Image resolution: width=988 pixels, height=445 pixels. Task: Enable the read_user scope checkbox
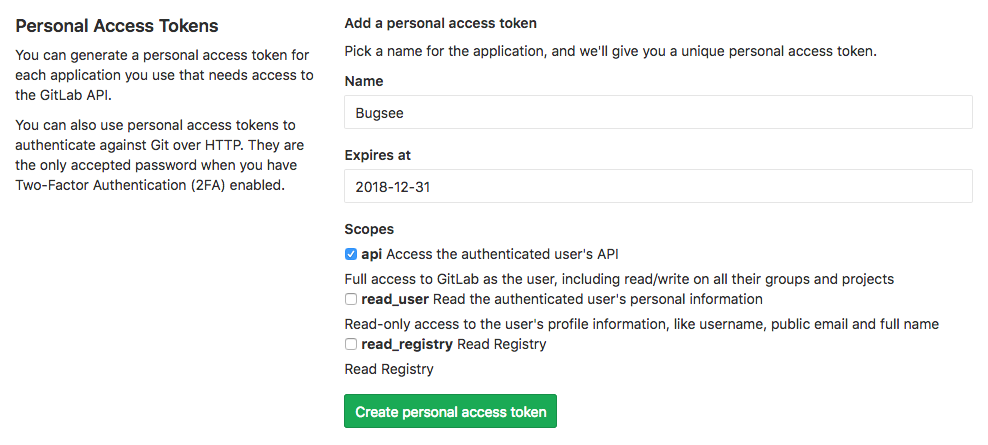[x=351, y=299]
